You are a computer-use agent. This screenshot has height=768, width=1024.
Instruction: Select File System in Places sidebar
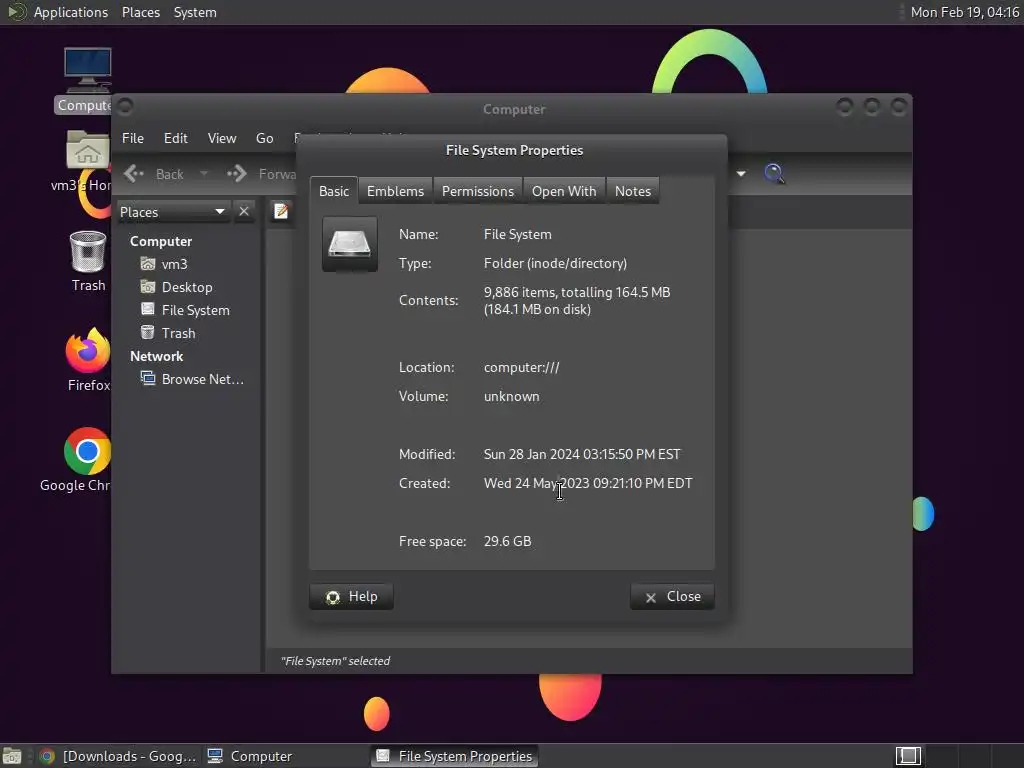(195, 310)
